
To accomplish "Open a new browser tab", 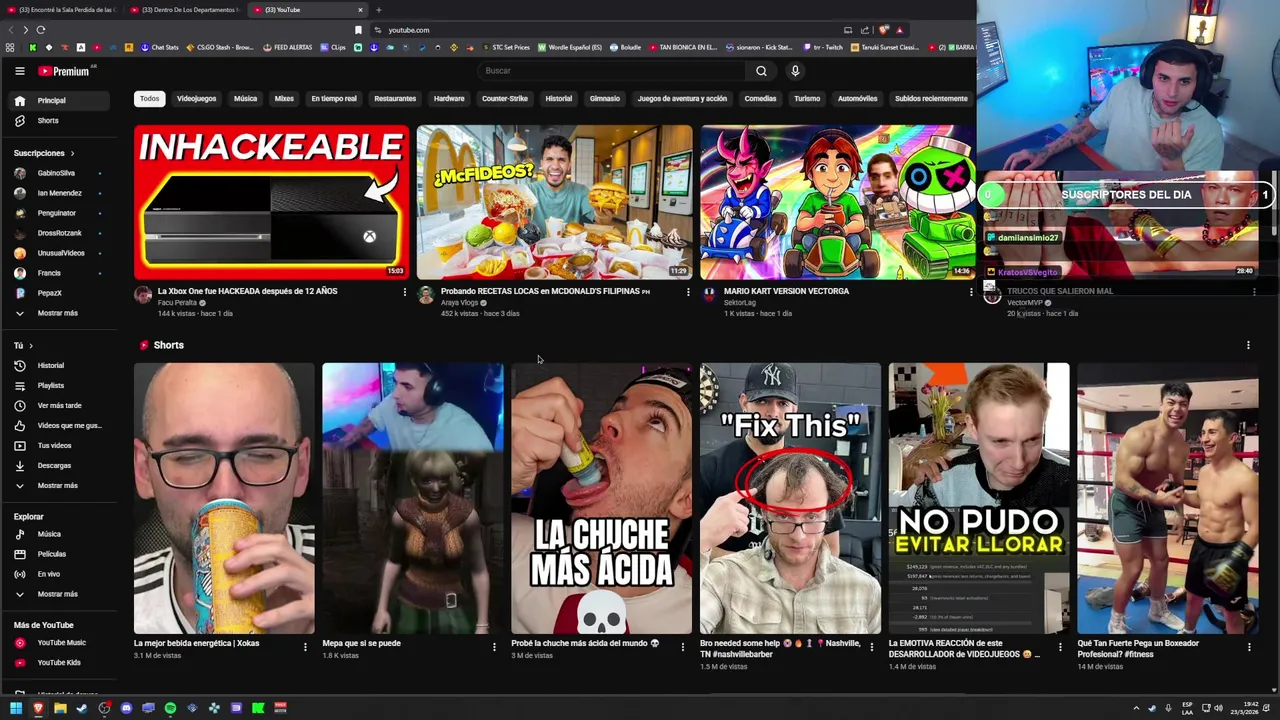I will tap(378, 10).
